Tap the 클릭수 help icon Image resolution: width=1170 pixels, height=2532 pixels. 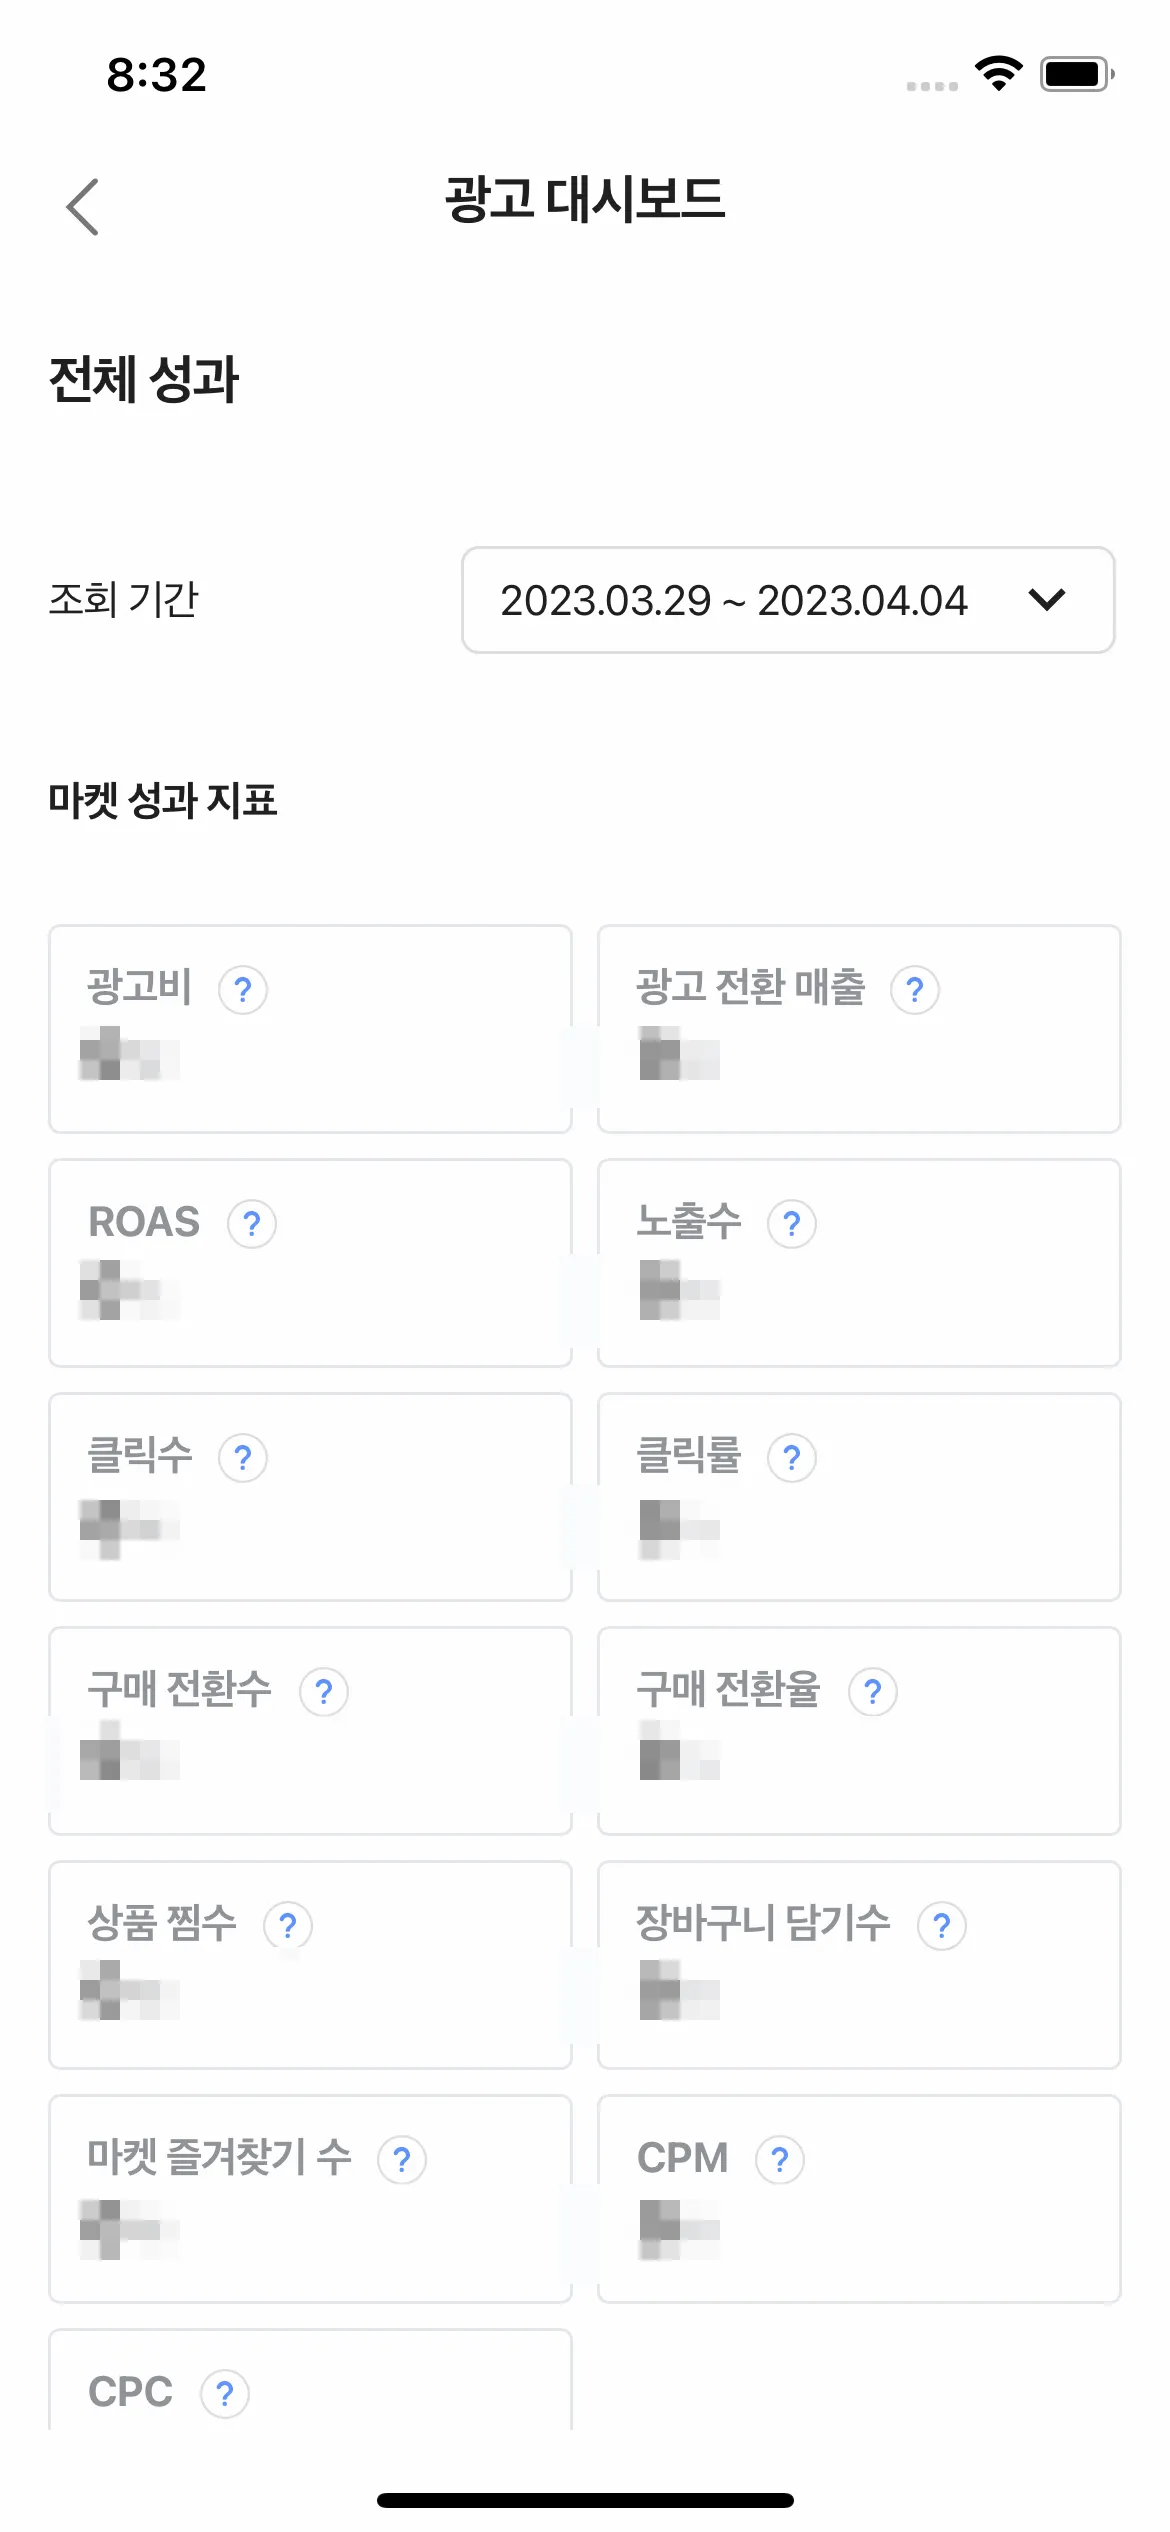[x=243, y=1458]
